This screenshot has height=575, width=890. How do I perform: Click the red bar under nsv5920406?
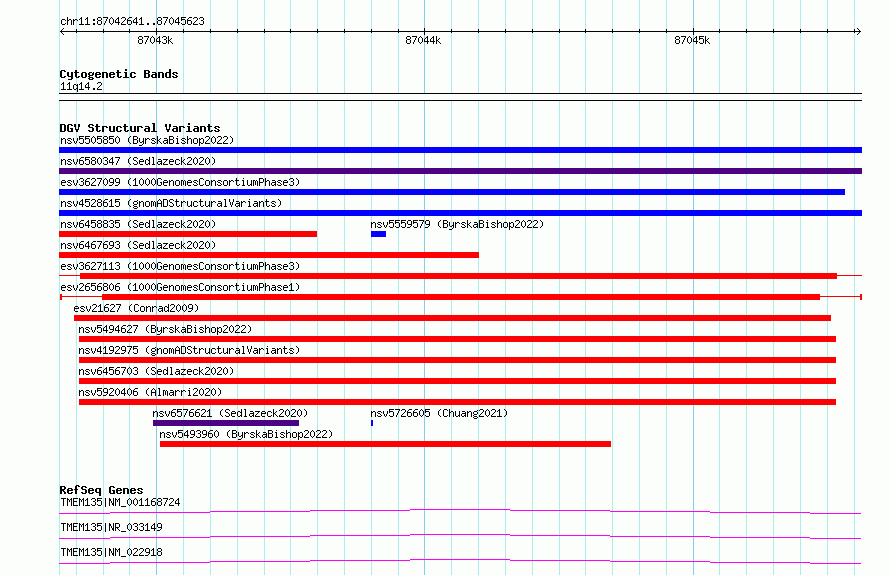(x=457, y=402)
